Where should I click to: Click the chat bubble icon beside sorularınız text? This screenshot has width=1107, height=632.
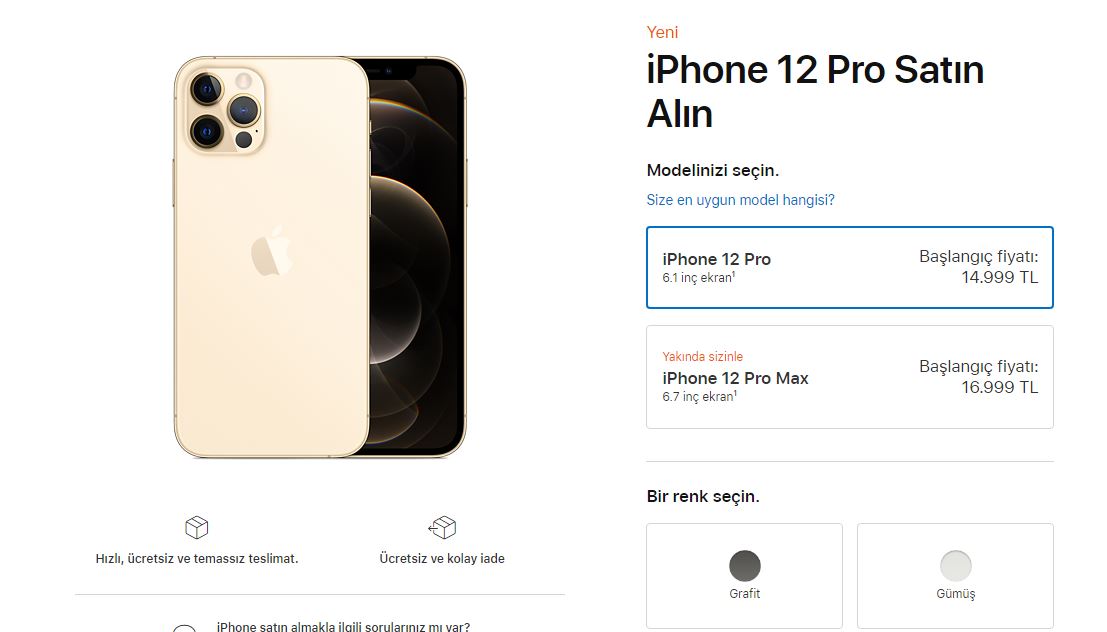tap(184, 628)
